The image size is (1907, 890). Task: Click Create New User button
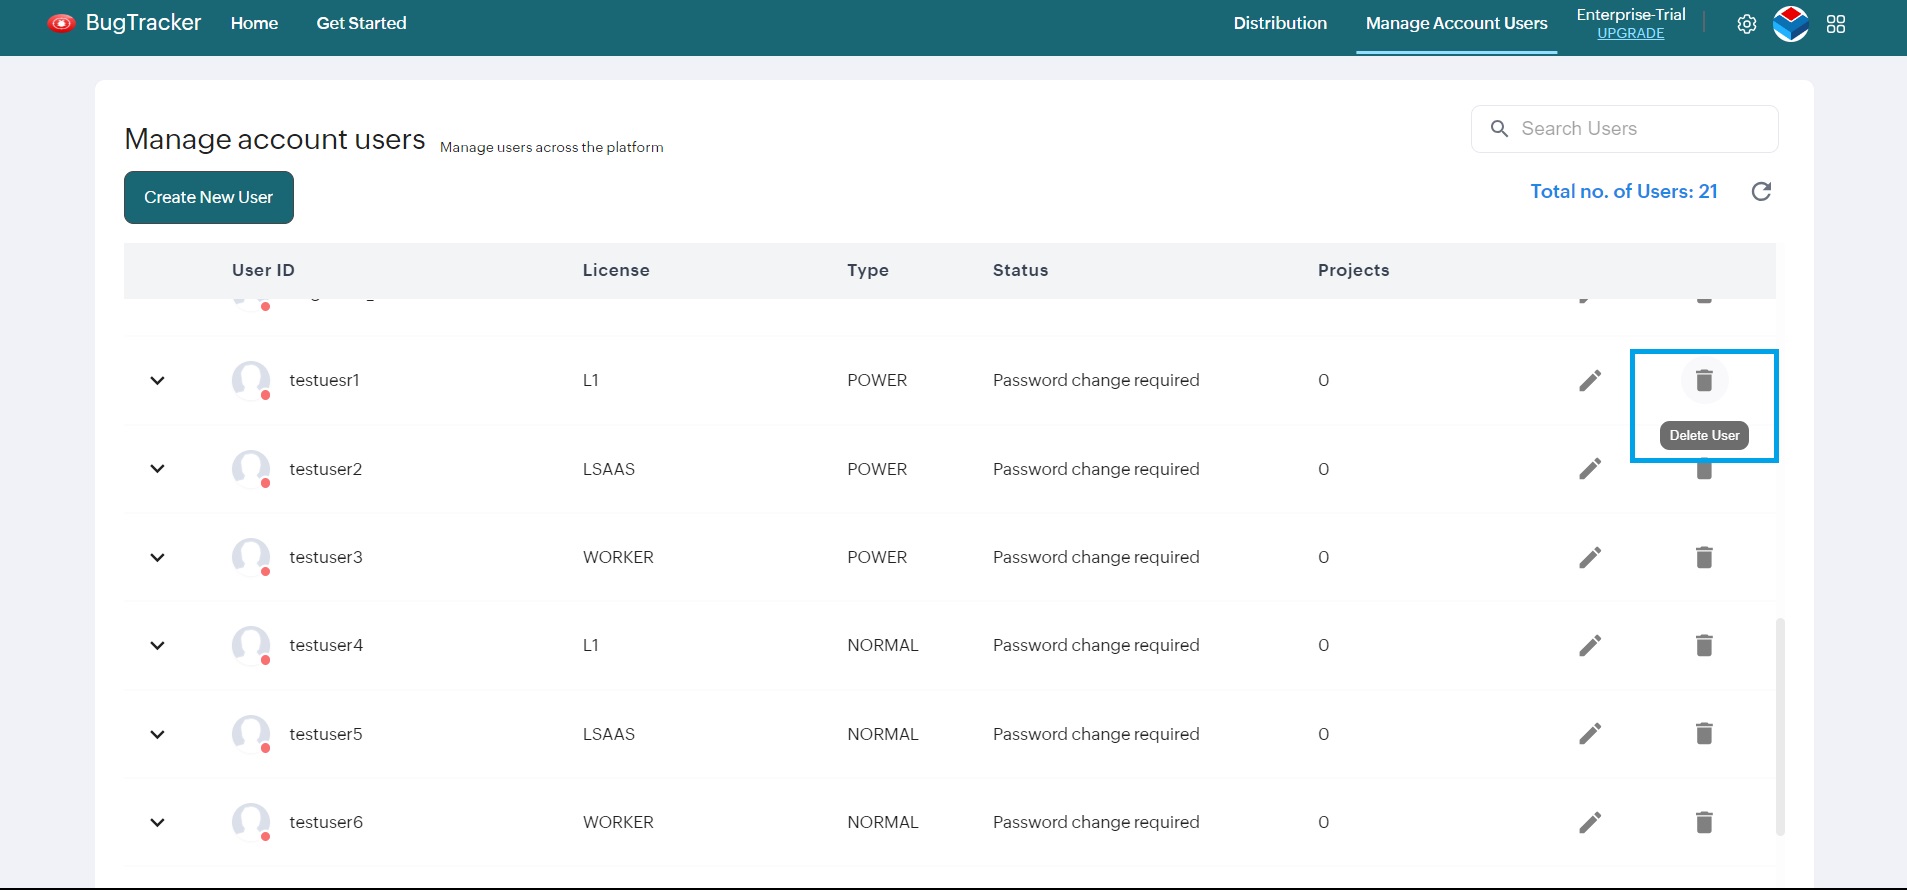(x=209, y=197)
